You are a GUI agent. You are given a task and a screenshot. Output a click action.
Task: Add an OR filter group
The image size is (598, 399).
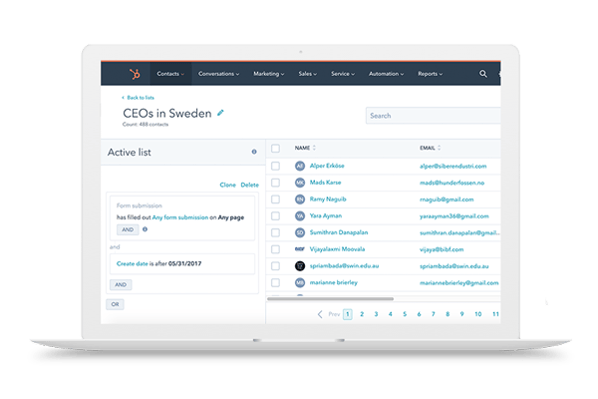coord(115,304)
